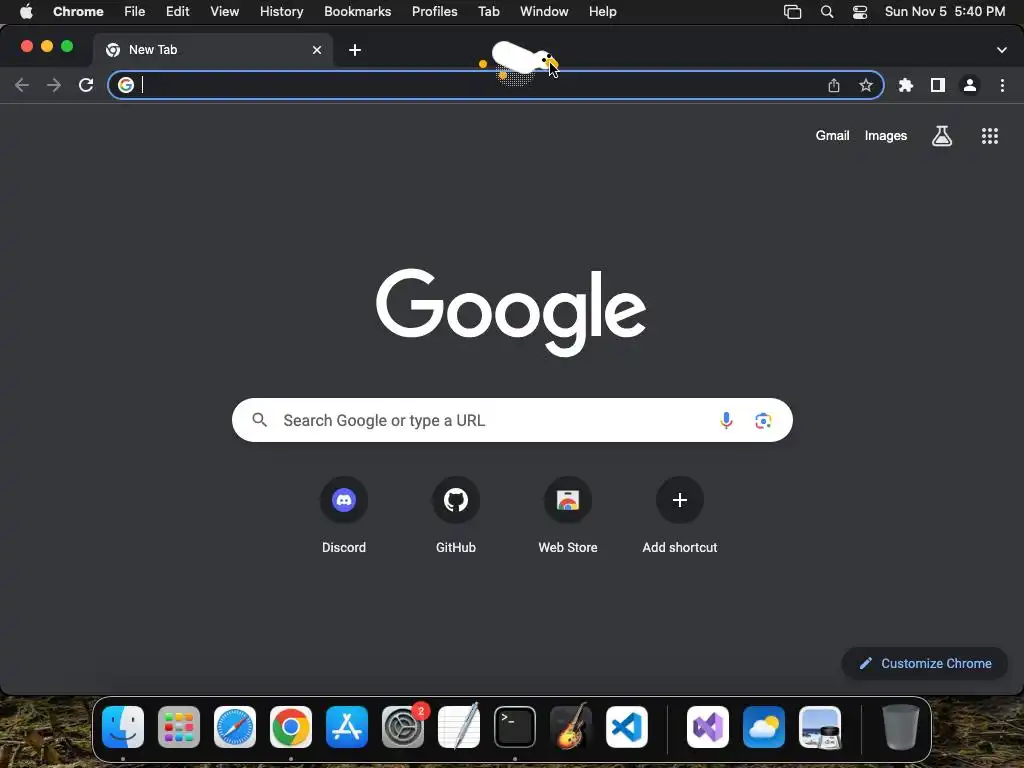This screenshot has width=1024, height=768.
Task: Bookmark this tab with the star icon
Action: (866, 85)
